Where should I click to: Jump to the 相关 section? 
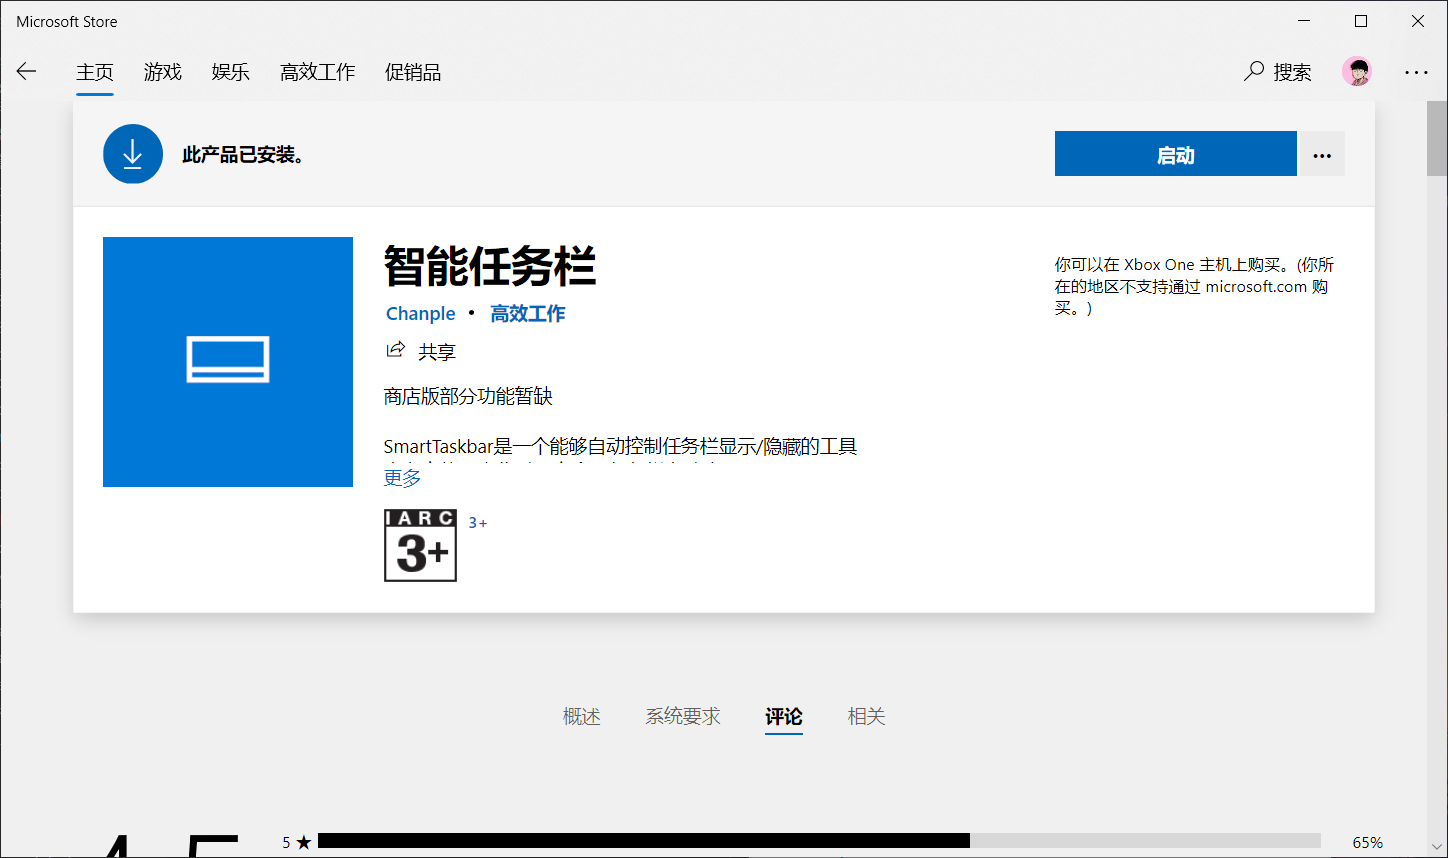pos(867,716)
